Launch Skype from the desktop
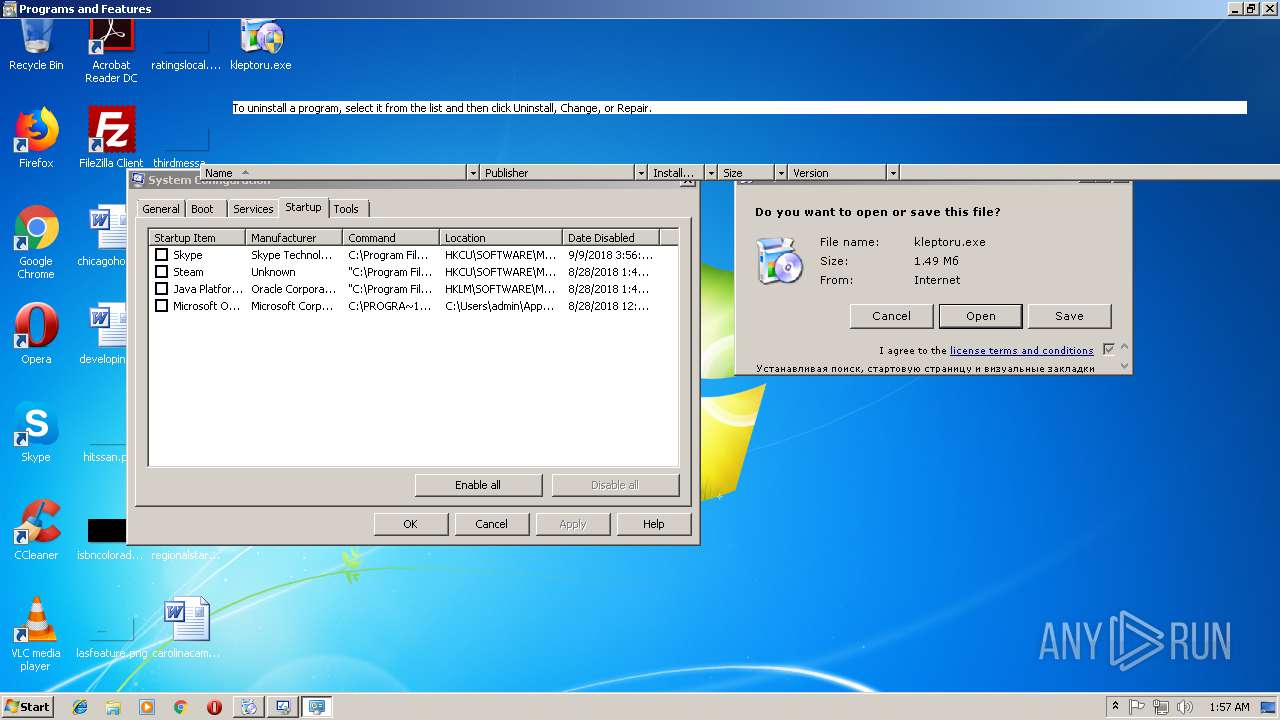This screenshot has width=1280, height=720. pos(36,432)
